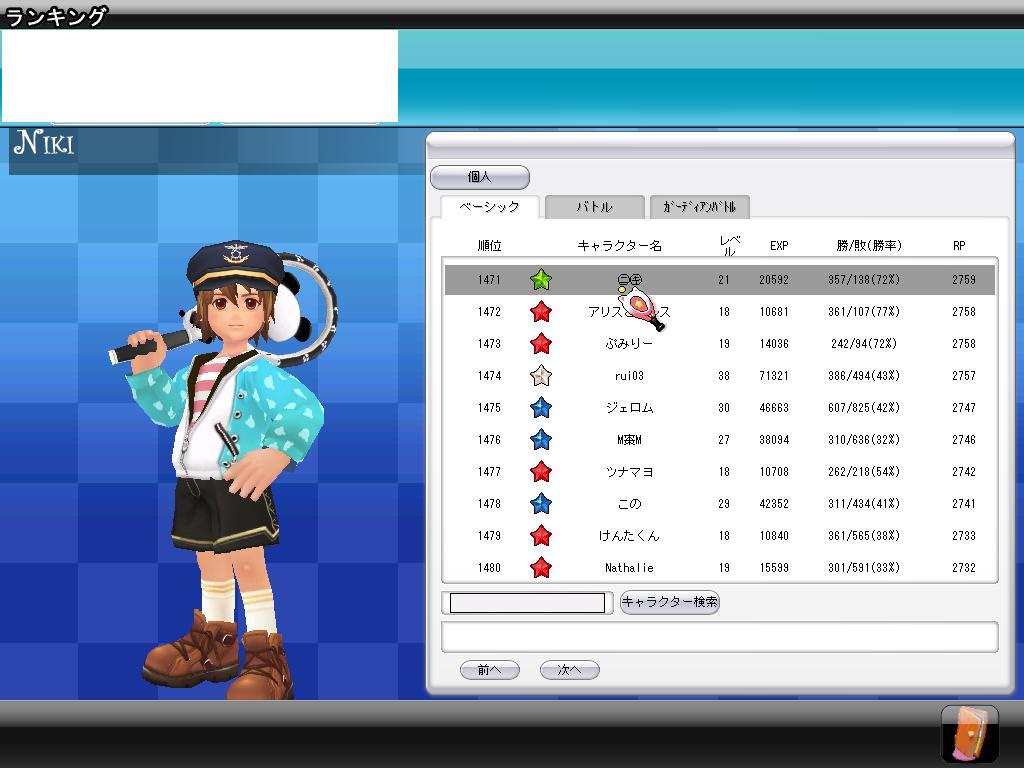
Task: Click the beige star next to rui03
Action: 541,376
